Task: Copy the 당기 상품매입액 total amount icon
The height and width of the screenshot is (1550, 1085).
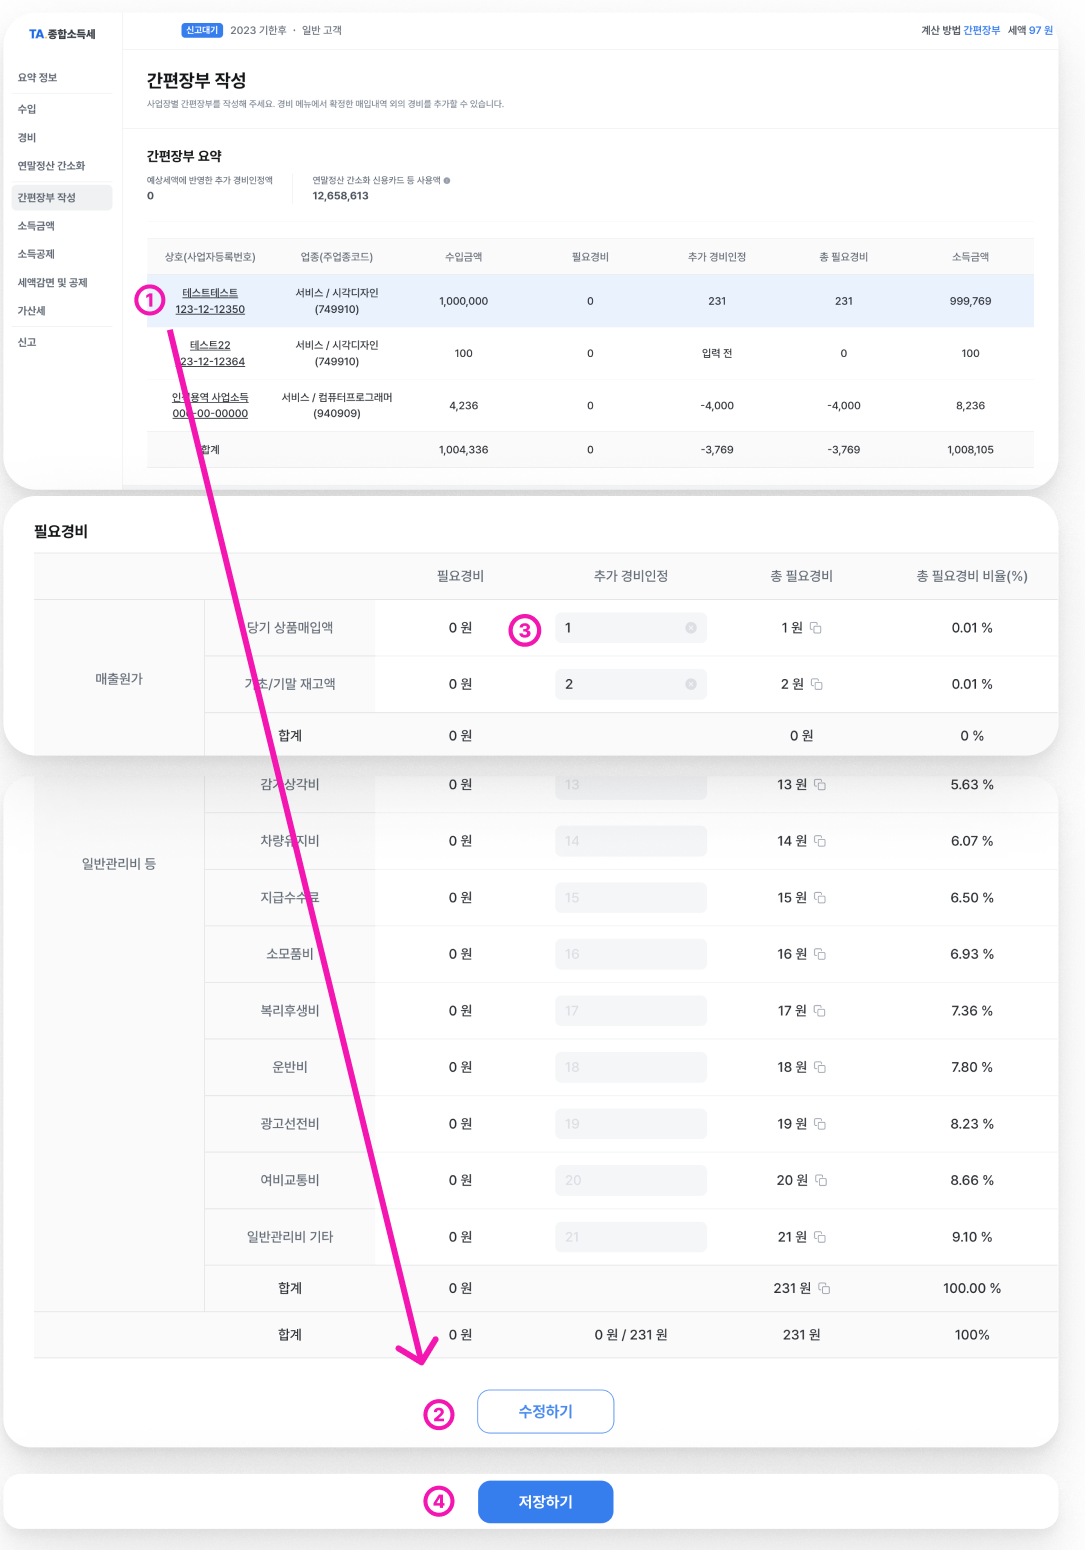Action: point(815,628)
